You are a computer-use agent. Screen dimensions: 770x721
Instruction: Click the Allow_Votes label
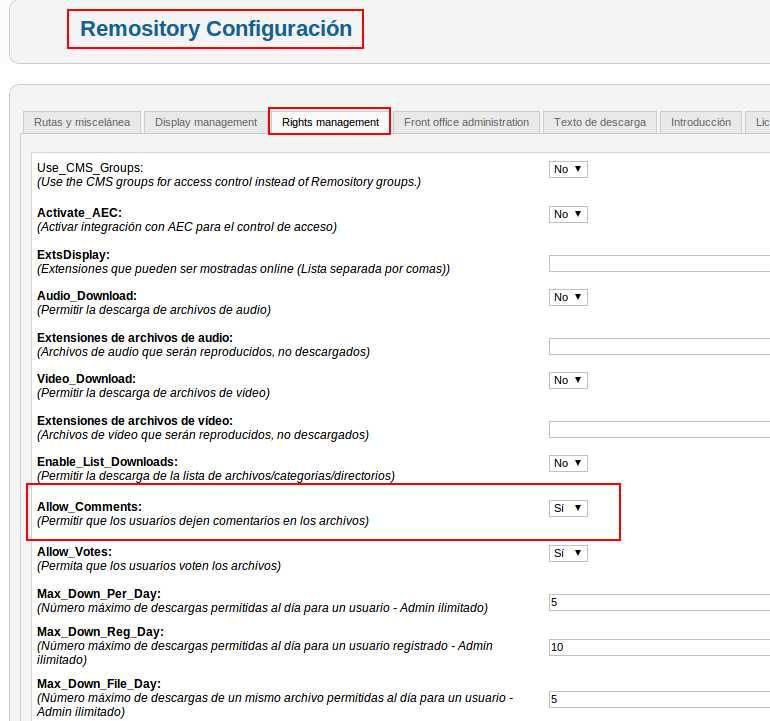tap(74, 552)
